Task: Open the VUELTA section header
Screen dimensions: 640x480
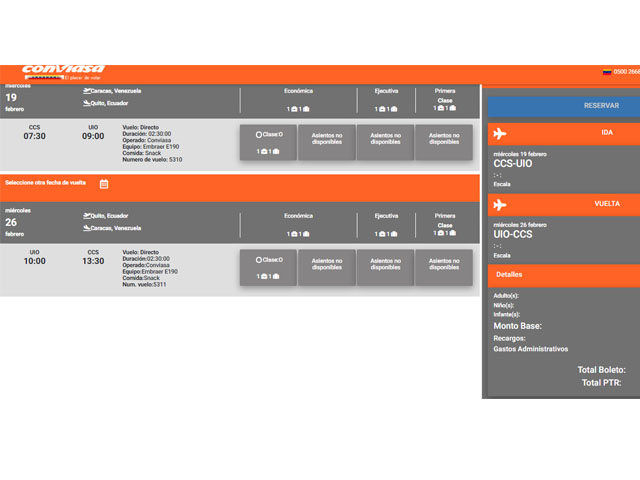Action: [564, 204]
